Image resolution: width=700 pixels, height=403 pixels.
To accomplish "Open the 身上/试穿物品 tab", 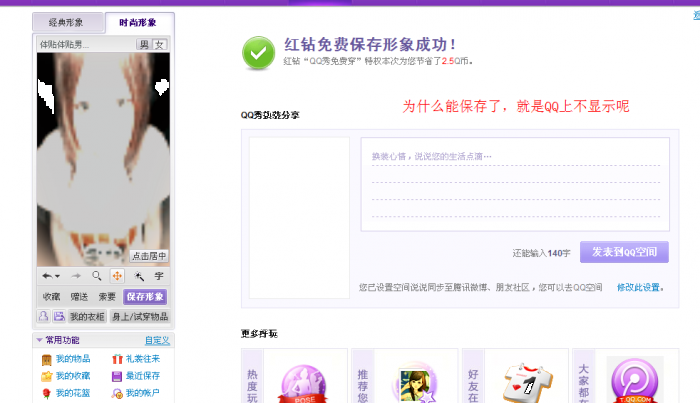I will tap(140, 316).
